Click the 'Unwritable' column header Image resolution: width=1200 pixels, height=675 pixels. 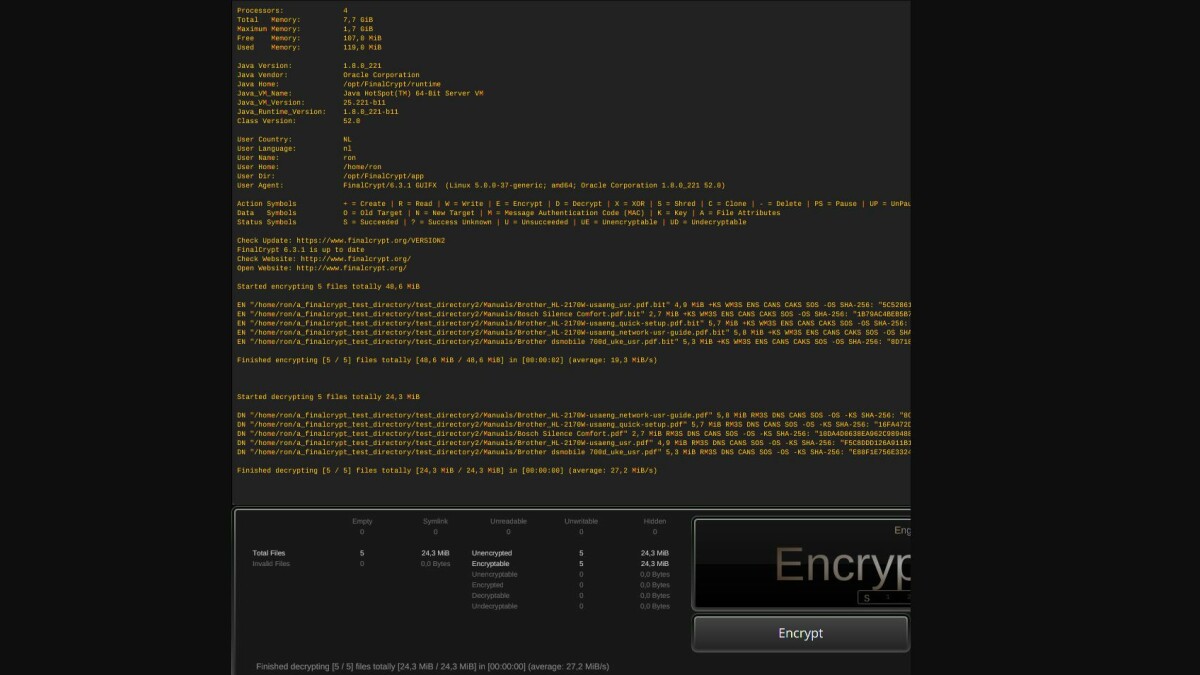[x=581, y=521]
